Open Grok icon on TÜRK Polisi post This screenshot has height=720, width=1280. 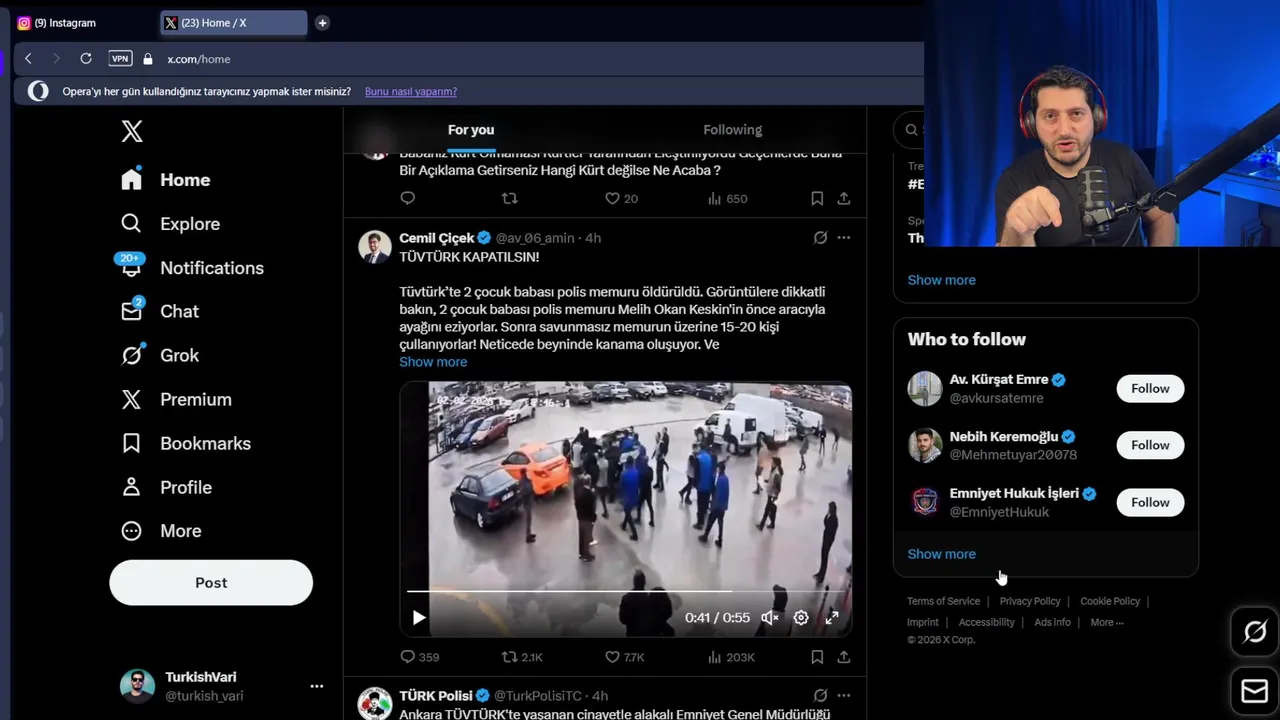coord(820,696)
